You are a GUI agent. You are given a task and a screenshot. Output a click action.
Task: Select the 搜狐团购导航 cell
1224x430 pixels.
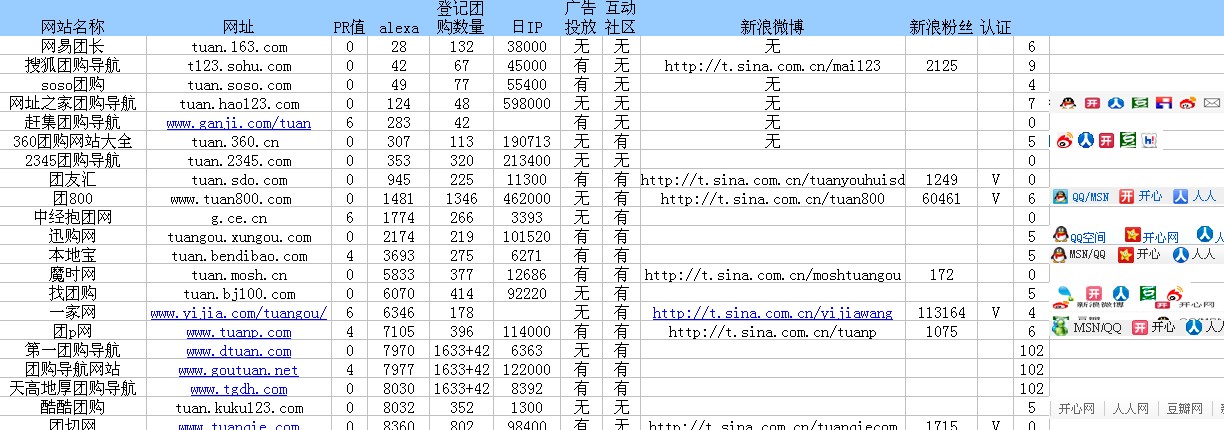pos(72,66)
